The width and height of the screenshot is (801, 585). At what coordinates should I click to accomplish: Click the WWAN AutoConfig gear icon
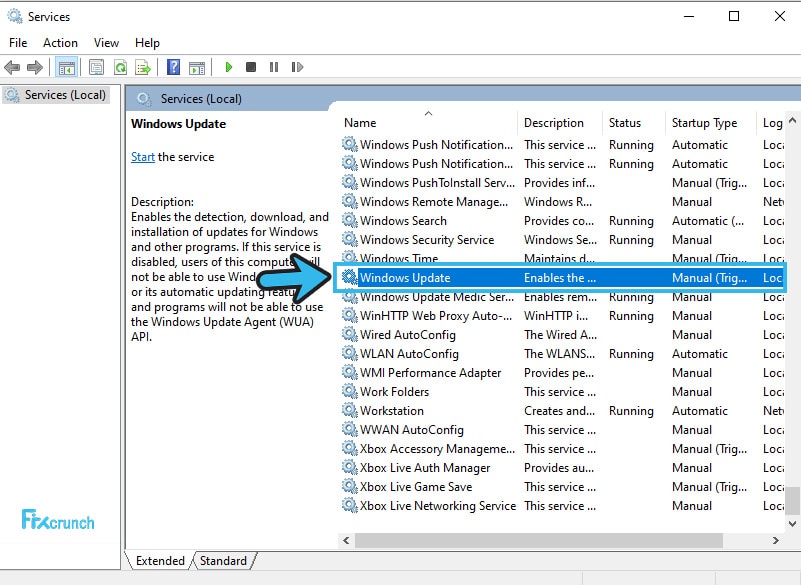tap(349, 429)
